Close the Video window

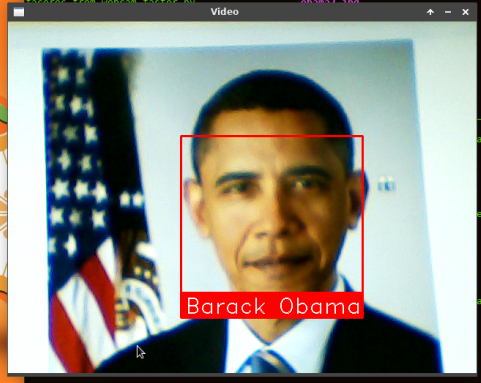pyautogui.click(x=466, y=12)
